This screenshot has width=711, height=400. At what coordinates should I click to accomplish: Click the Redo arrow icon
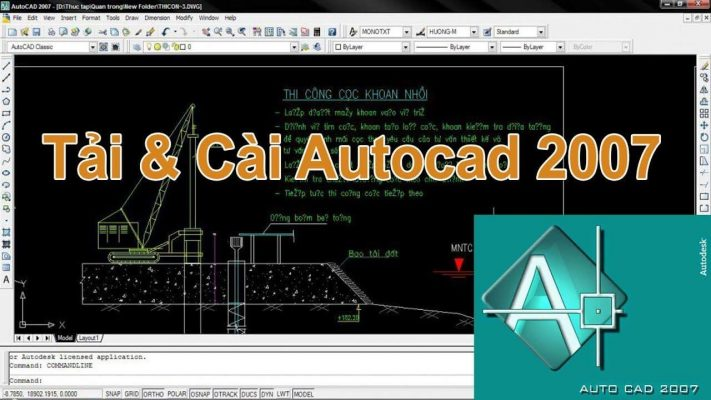[183, 32]
